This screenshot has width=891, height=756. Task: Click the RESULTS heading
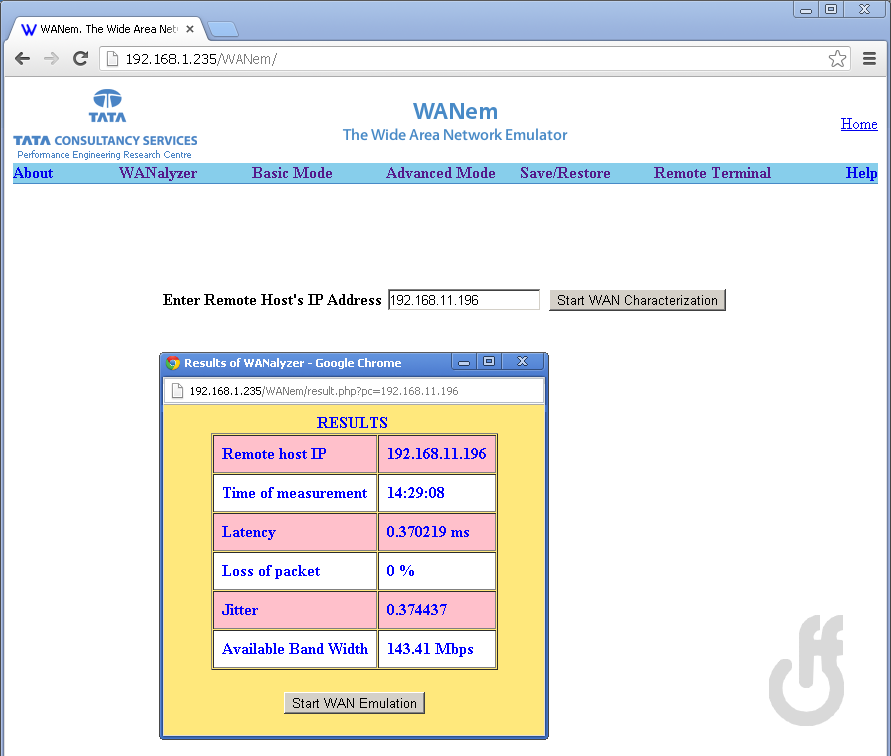tap(352, 422)
